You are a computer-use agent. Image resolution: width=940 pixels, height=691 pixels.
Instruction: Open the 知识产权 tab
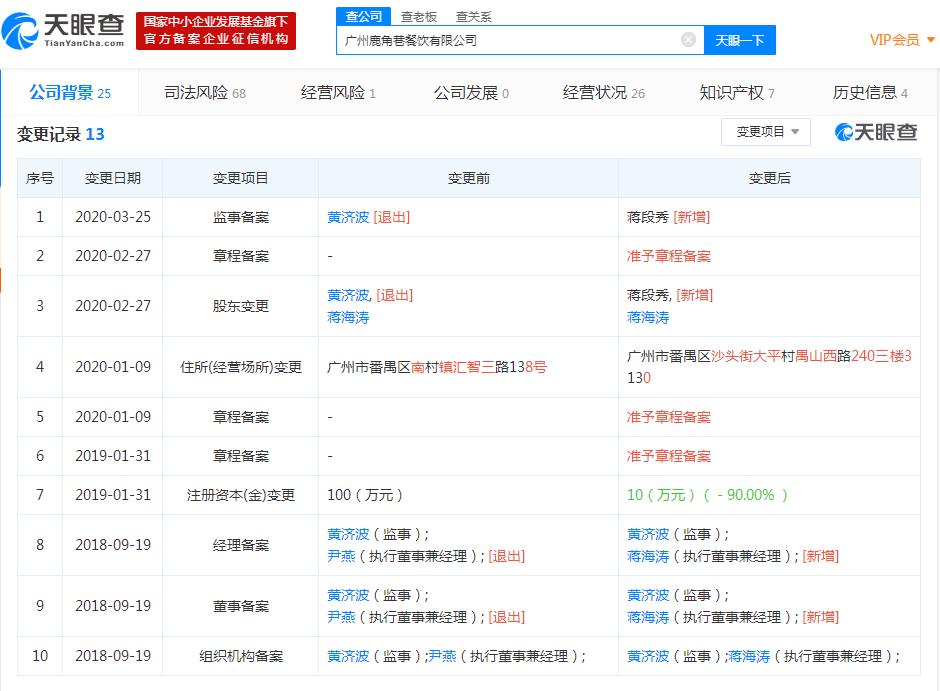click(737, 93)
